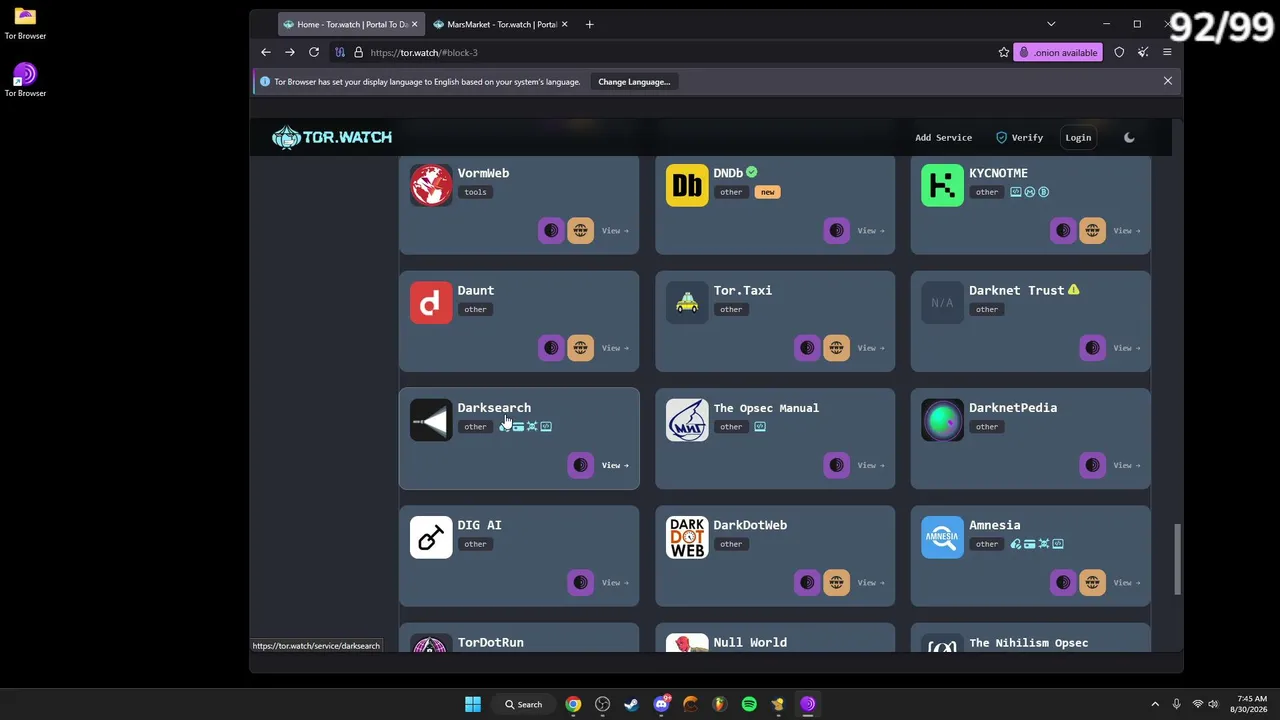
Task: Open the Windows Start menu
Action: (473, 704)
